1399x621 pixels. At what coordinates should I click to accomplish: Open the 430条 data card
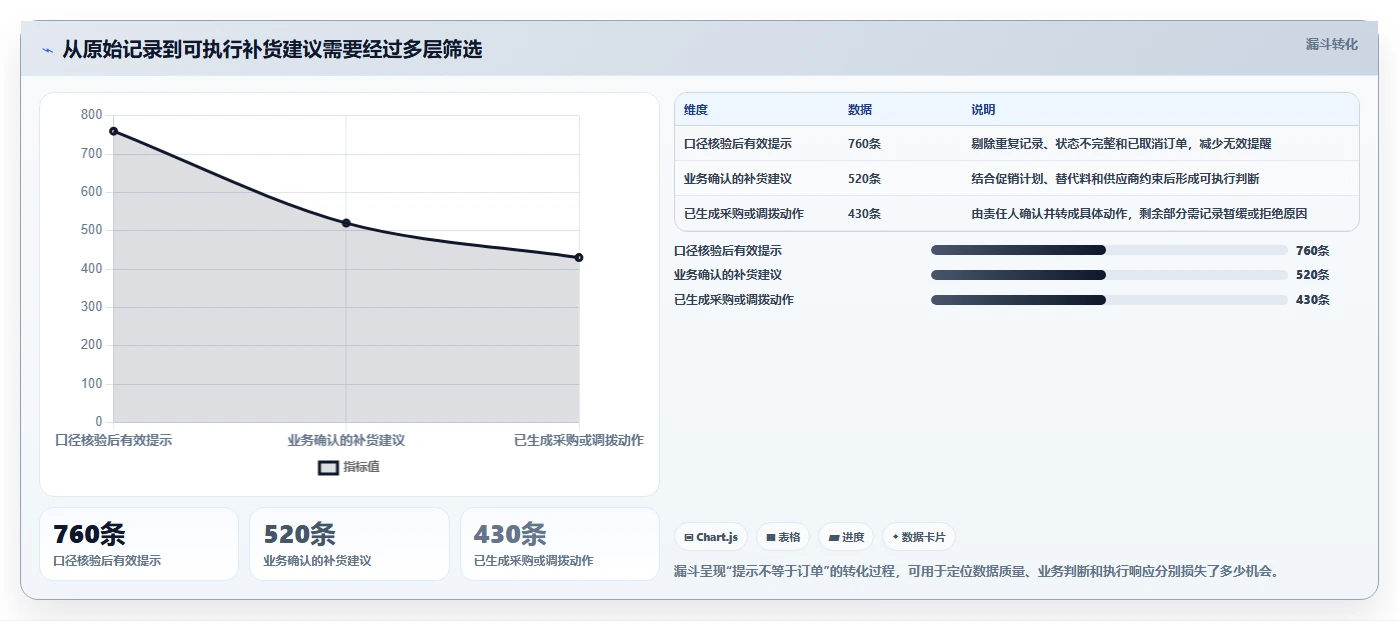click(560, 544)
